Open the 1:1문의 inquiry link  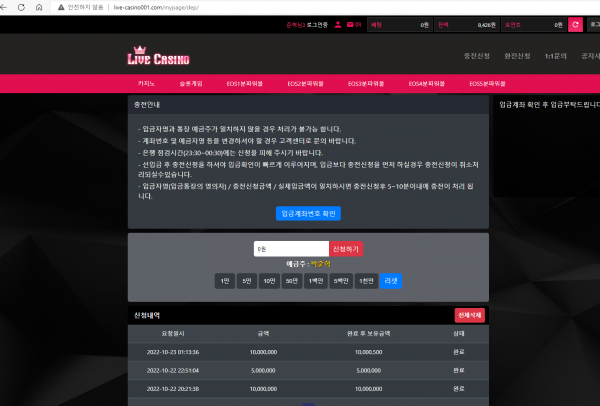coord(555,55)
